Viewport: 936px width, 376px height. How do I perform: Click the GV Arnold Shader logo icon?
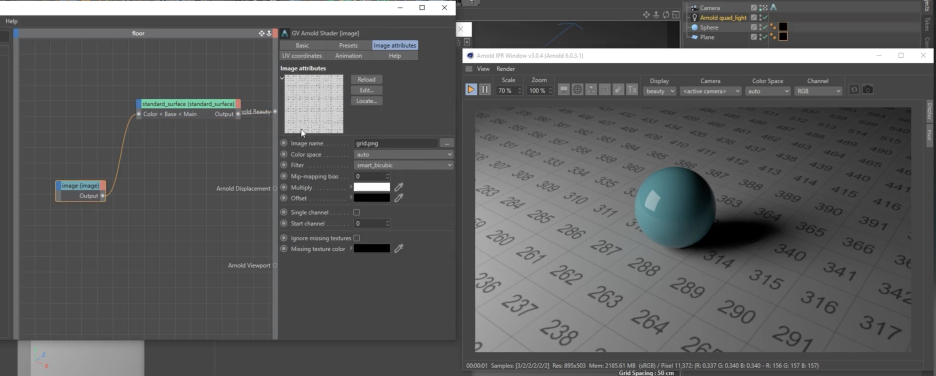click(x=285, y=33)
